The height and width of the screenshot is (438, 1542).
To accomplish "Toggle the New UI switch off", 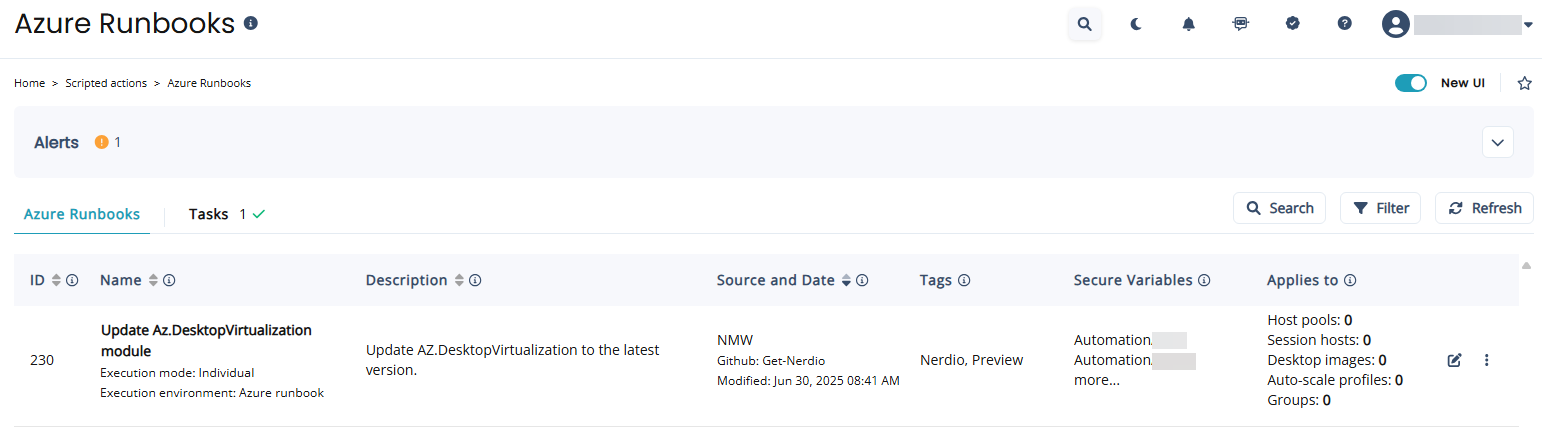I will 1411,83.
